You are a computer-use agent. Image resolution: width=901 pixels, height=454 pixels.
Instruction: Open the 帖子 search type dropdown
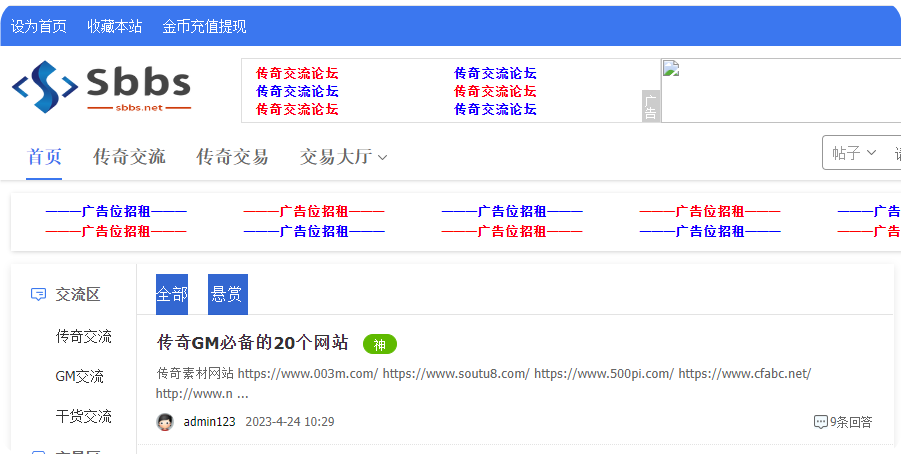pyautogui.click(x=853, y=153)
